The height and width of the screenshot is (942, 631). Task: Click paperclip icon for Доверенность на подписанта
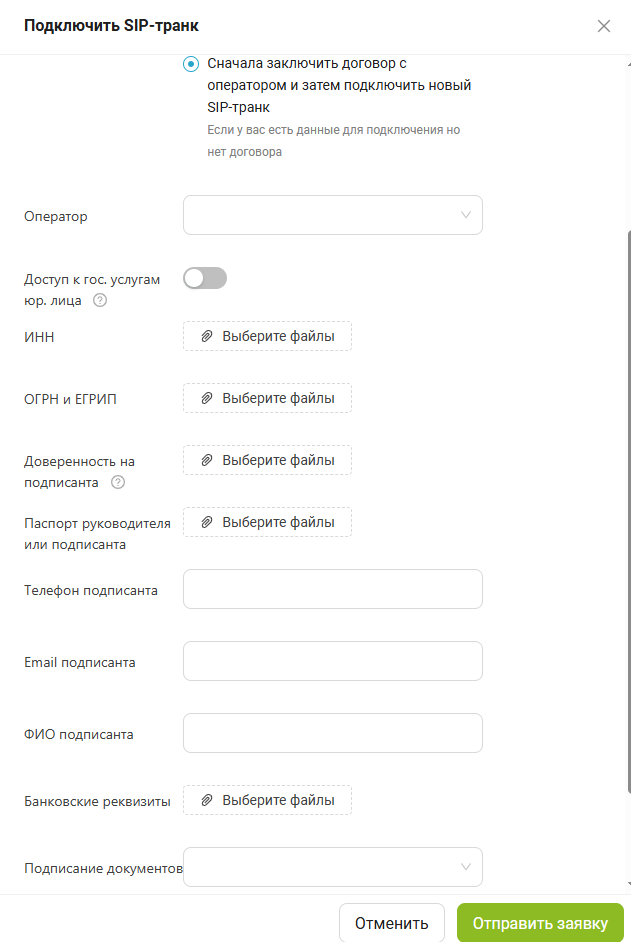pyautogui.click(x=207, y=461)
